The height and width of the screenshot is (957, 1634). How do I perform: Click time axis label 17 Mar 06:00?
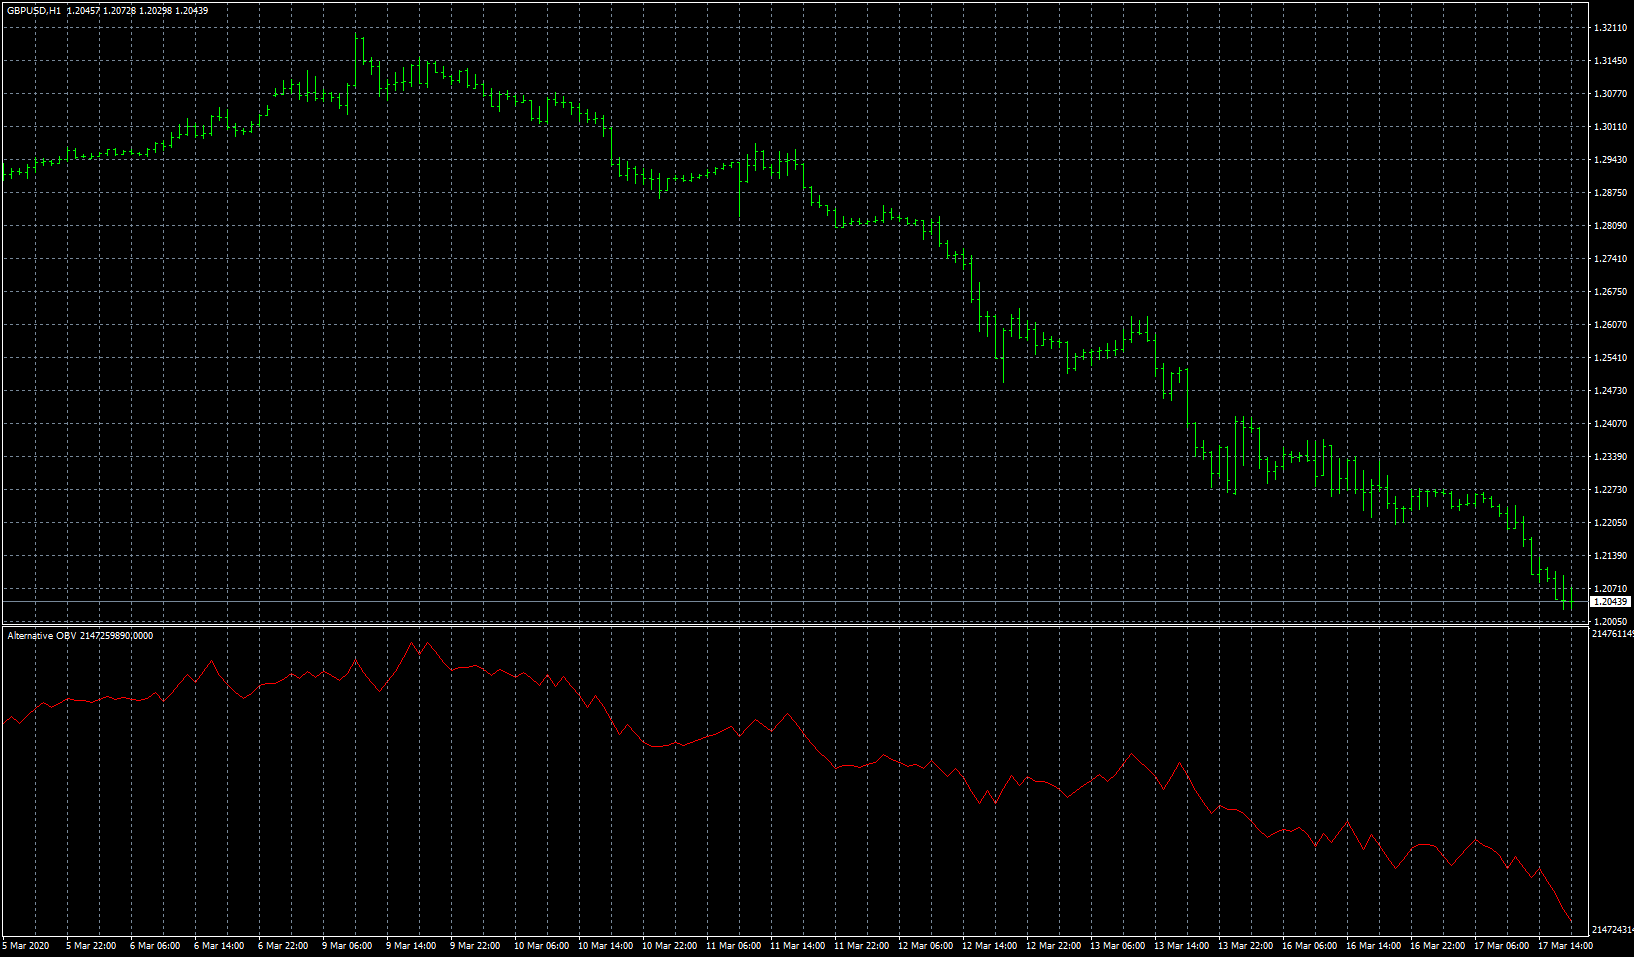click(x=1501, y=946)
